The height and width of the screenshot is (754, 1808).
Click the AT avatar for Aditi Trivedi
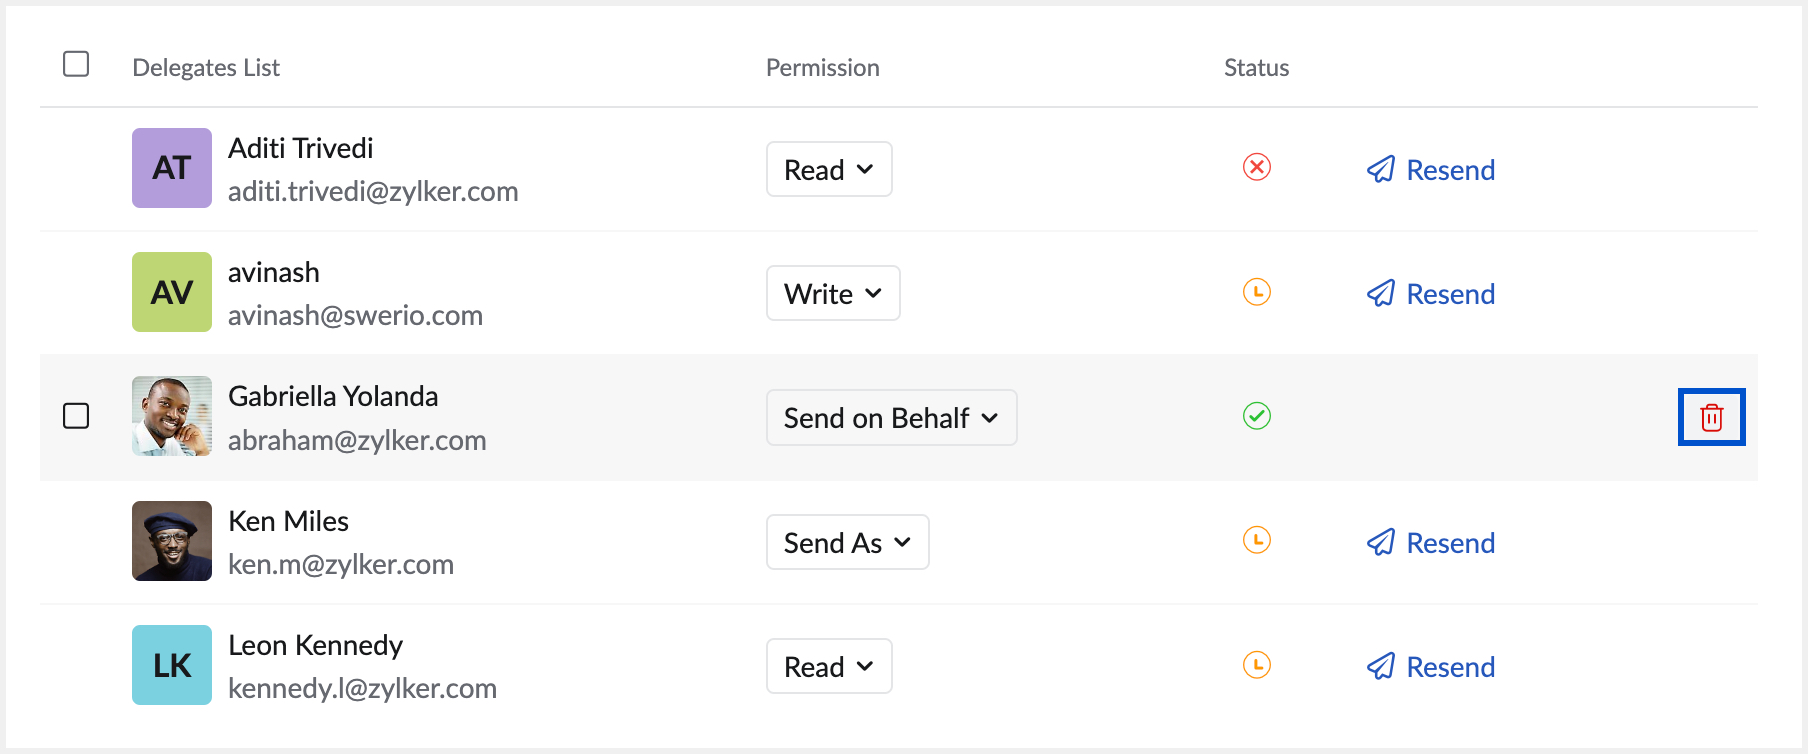pyautogui.click(x=172, y=168)
